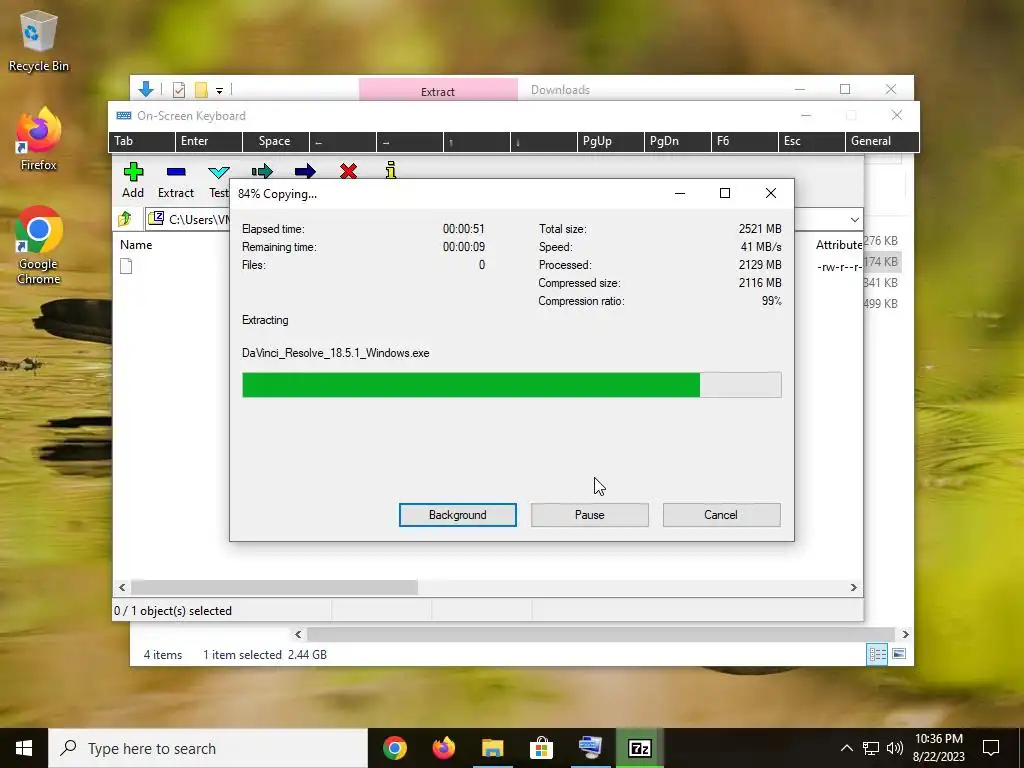Click the 7-Zip scrollbar left arrow

pyautogui.click(x=122, y=587)
